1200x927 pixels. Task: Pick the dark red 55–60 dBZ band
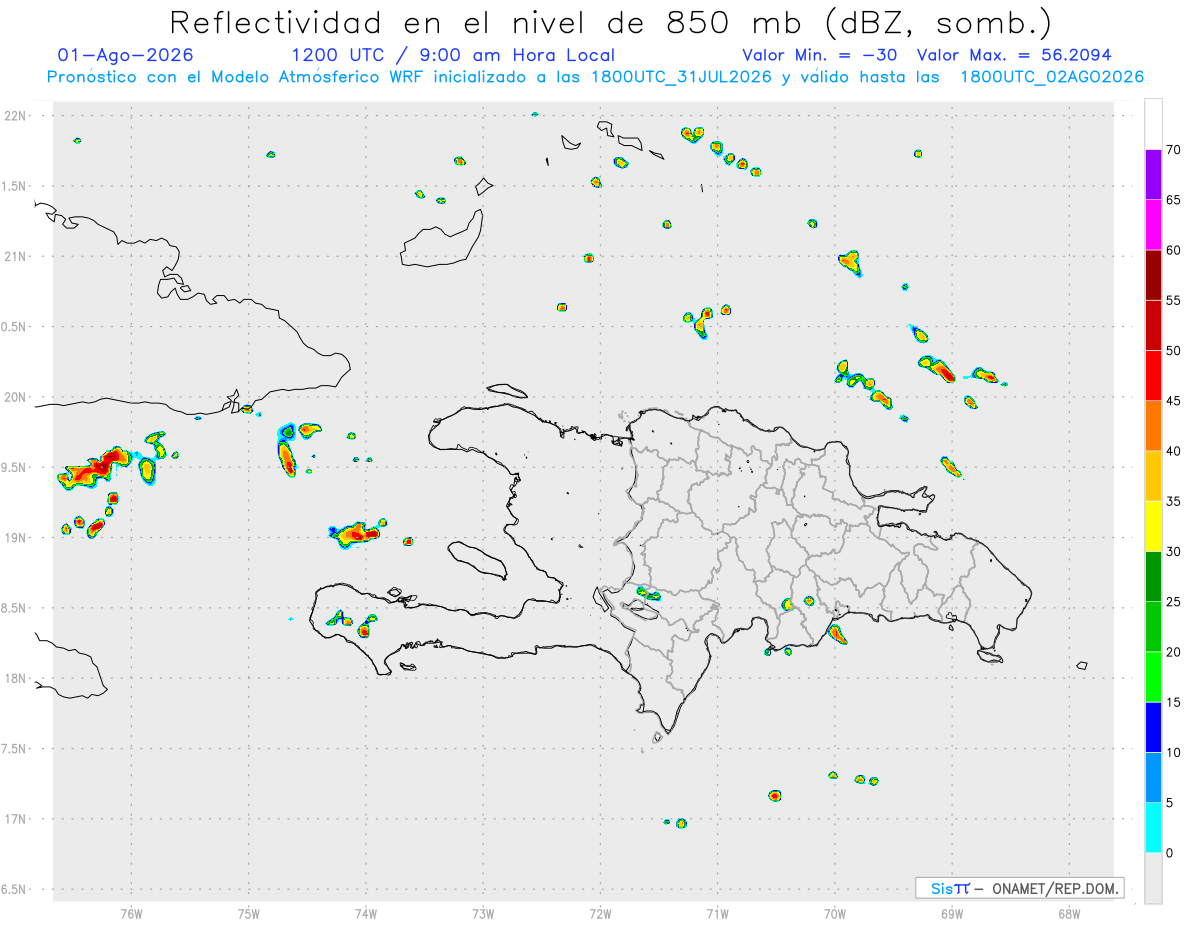coord(1153,275)
